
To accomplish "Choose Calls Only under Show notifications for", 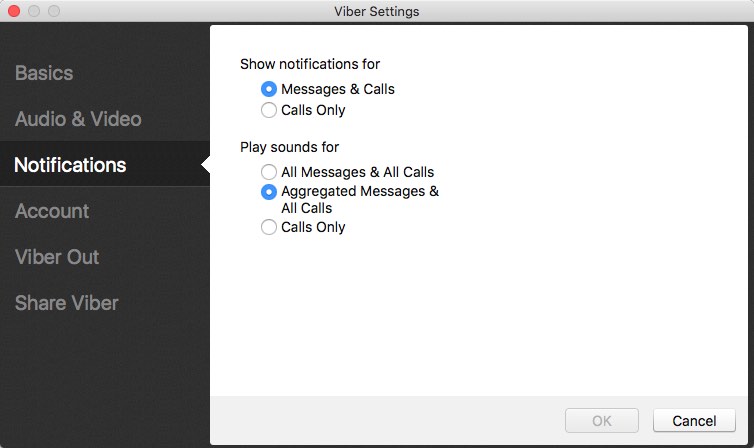I will (x=269, y=110).
